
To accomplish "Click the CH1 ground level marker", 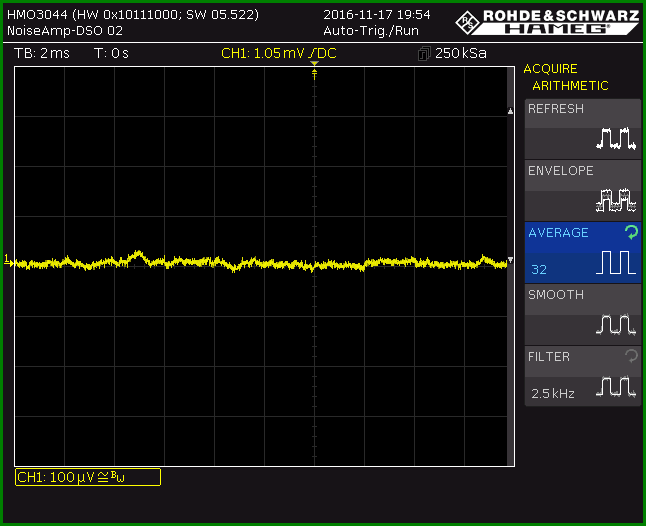I will pyautogui.click(x=8, y=260).
